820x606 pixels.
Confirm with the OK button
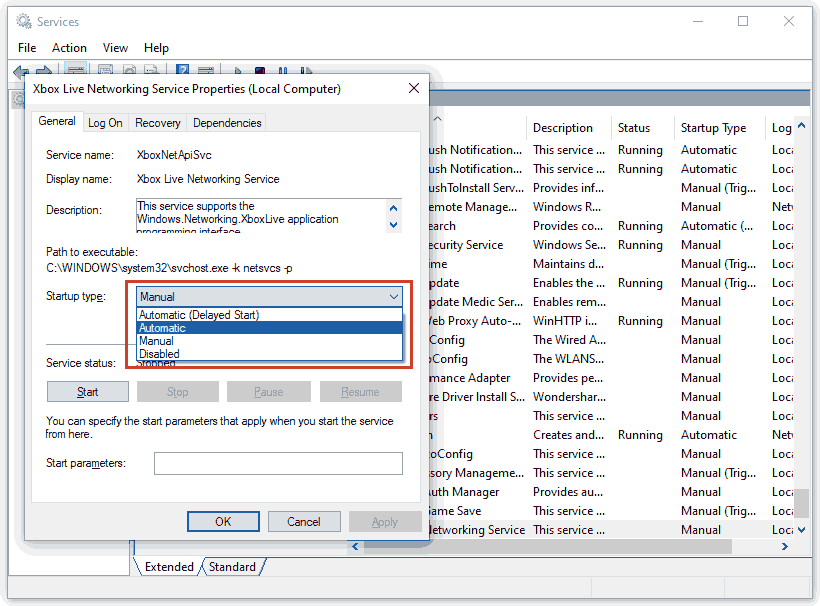pos(223,521)
